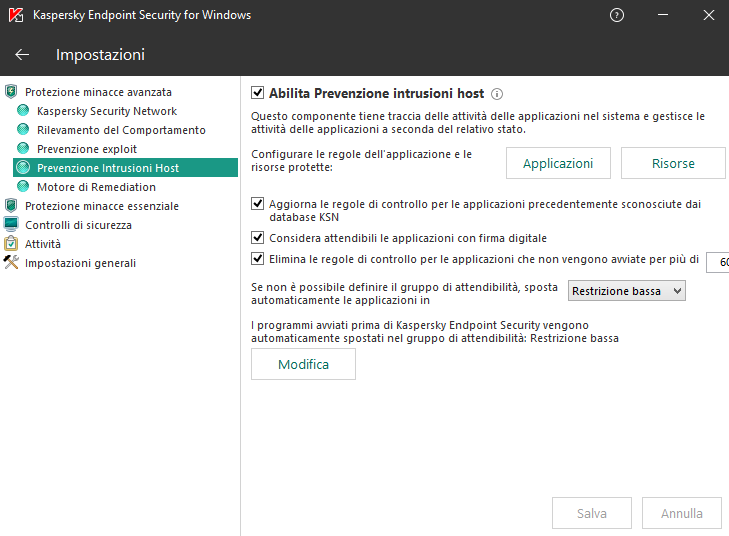The width and height of the screenshot is (729, 536).
Task: Click the Annulla button
Action: [x=682, y=513]
